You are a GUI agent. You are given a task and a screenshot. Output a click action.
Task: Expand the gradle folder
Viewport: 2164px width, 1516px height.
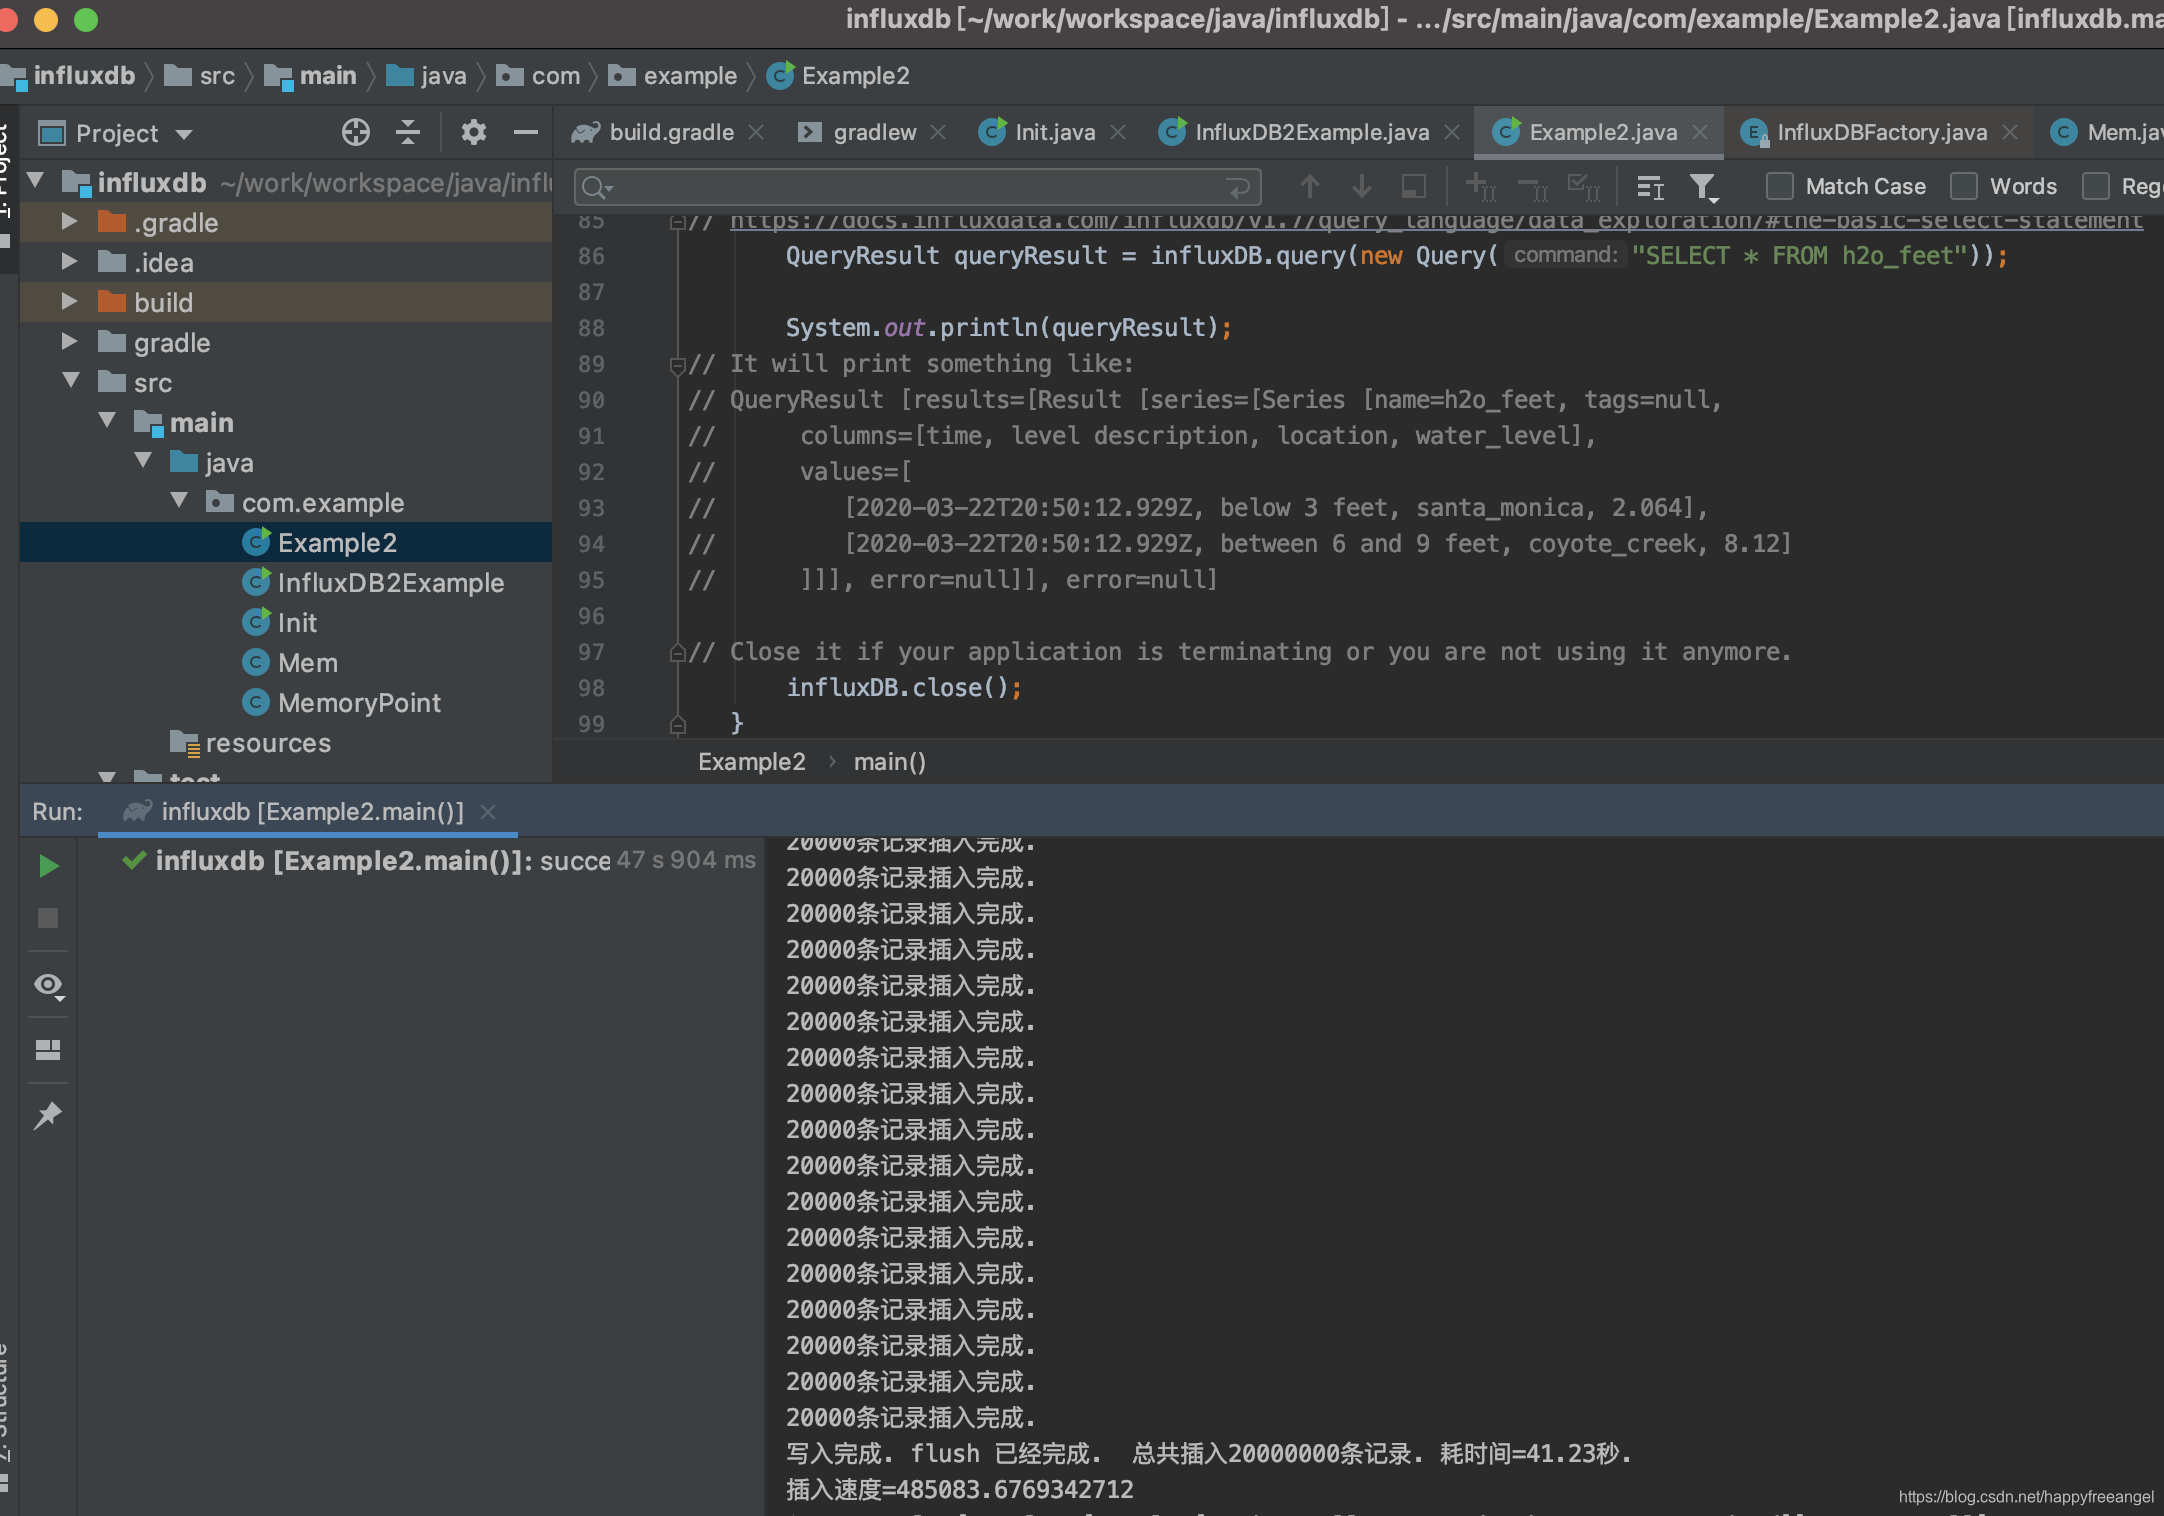pyautogui.click(x=69, y=341)
